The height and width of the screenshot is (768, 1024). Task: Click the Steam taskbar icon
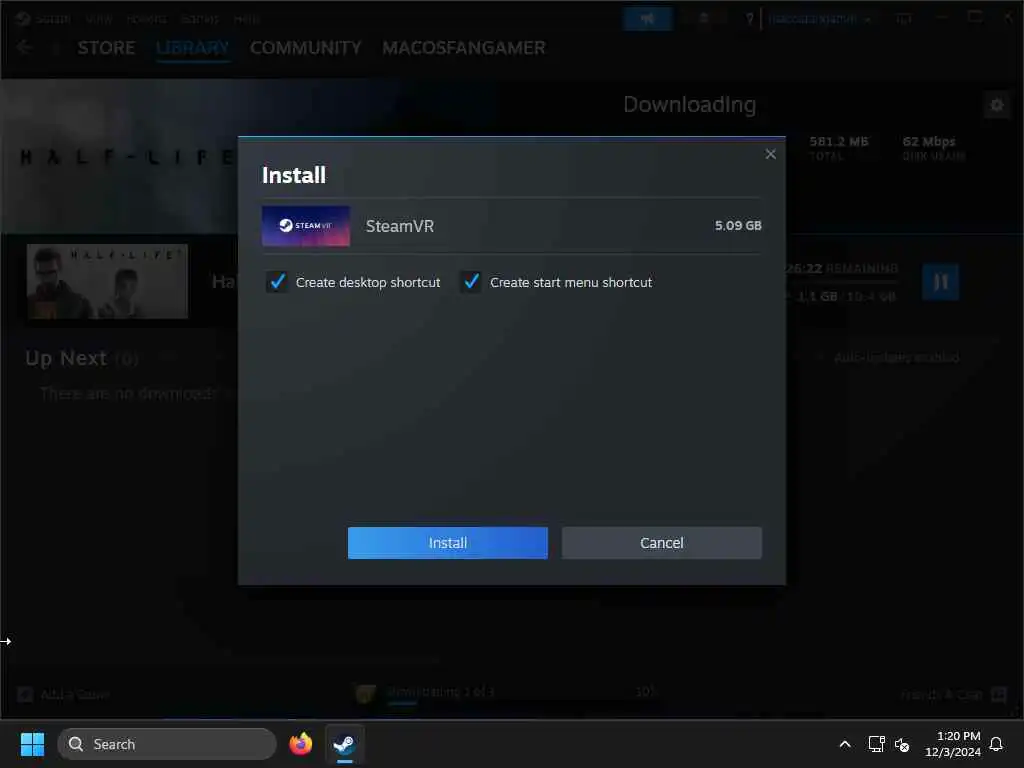pyautogui.click(x=344, y=744)
